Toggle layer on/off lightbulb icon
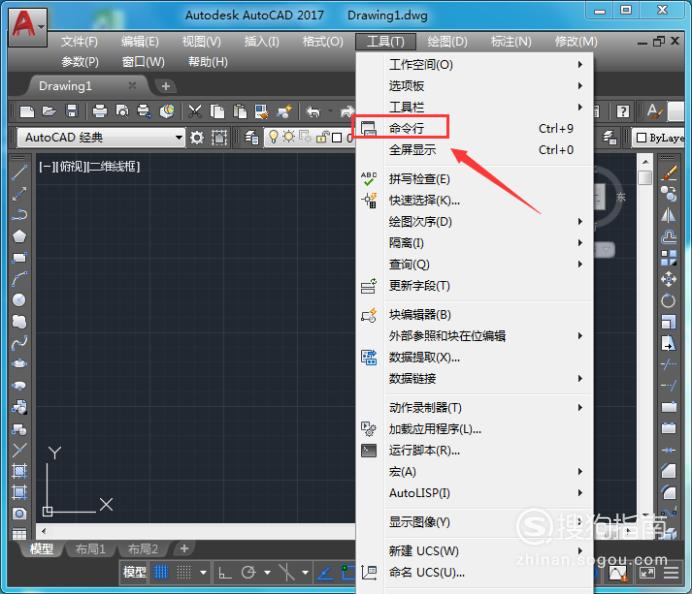 [274, 137]
